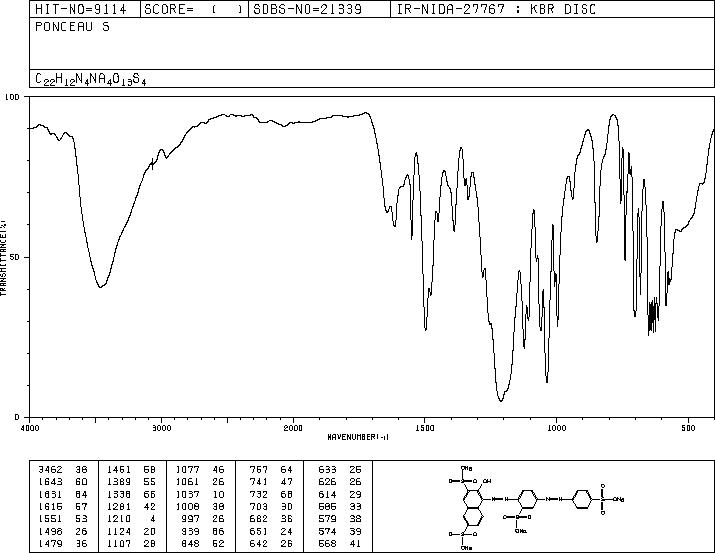
Task: Select peak table entry 1389
Action: pos(119,482)
